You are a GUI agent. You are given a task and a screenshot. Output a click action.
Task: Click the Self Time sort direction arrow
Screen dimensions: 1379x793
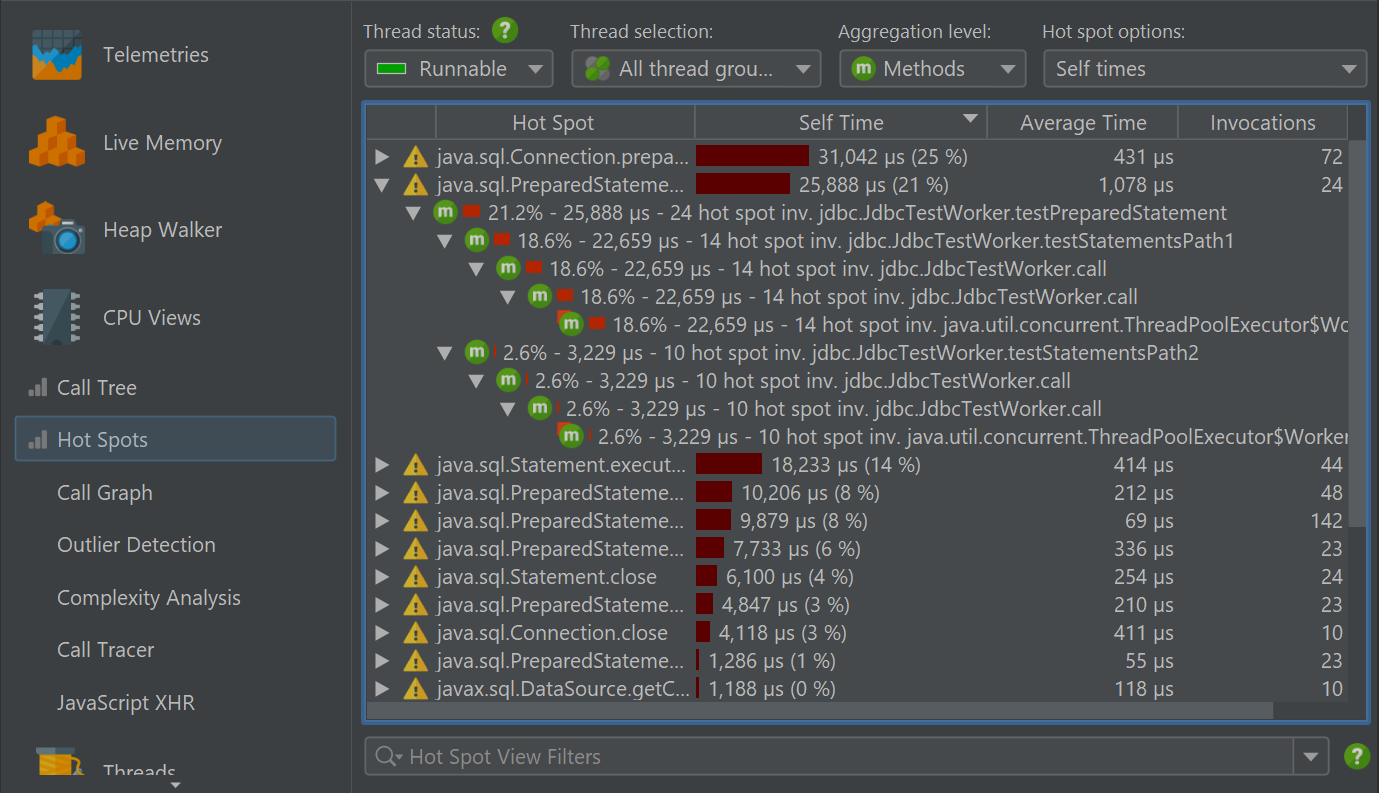pyautogui.click(x=969, y=120)
